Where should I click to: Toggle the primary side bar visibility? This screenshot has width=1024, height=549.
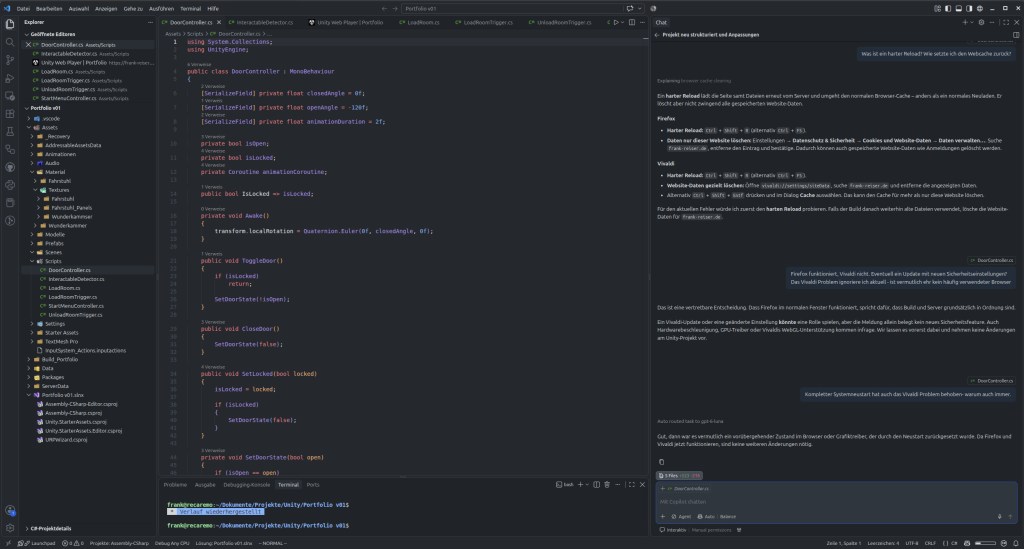pyautogui.click(x=948, y=8)
